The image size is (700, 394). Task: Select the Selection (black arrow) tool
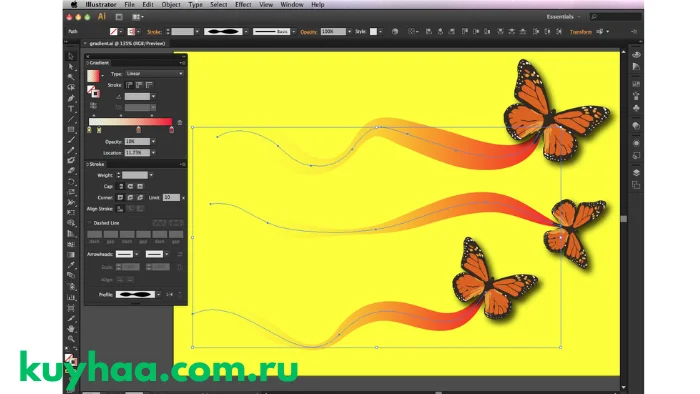pos(71,56)
